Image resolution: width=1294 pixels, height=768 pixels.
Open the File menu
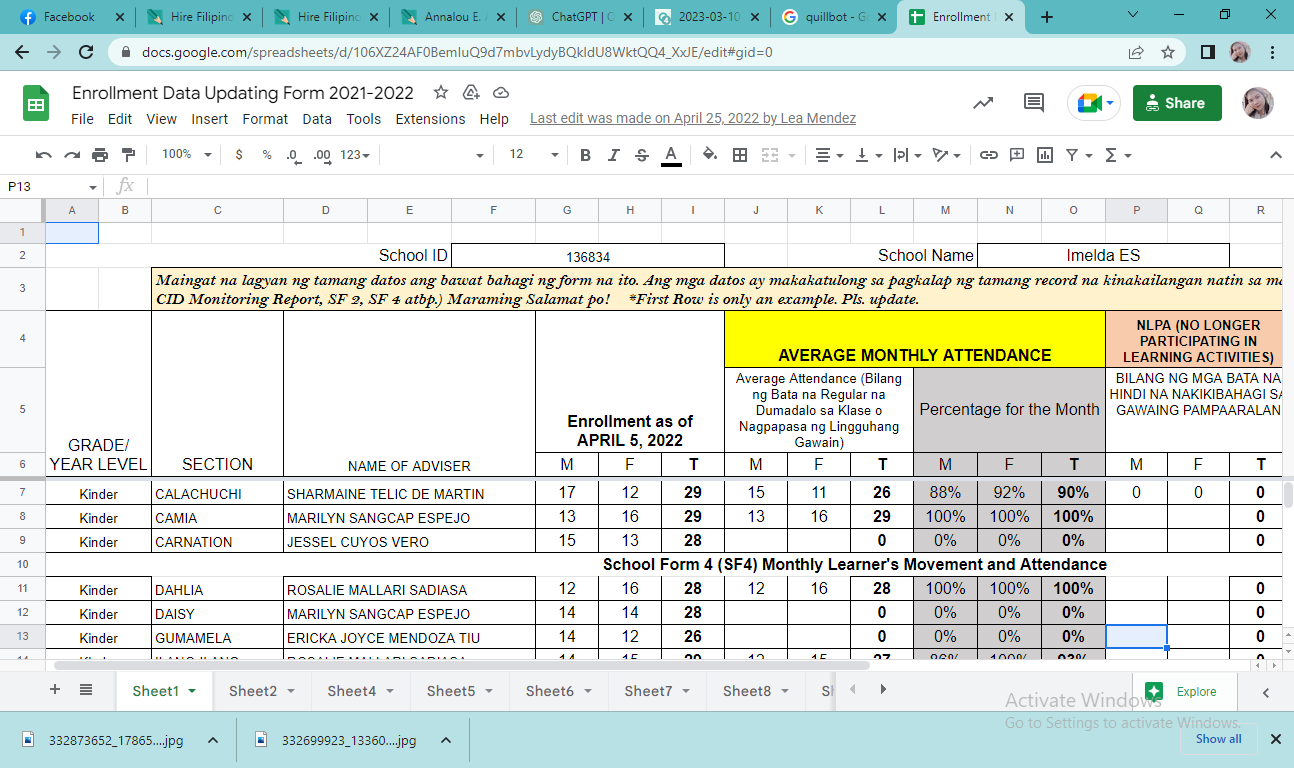point(83,119)
